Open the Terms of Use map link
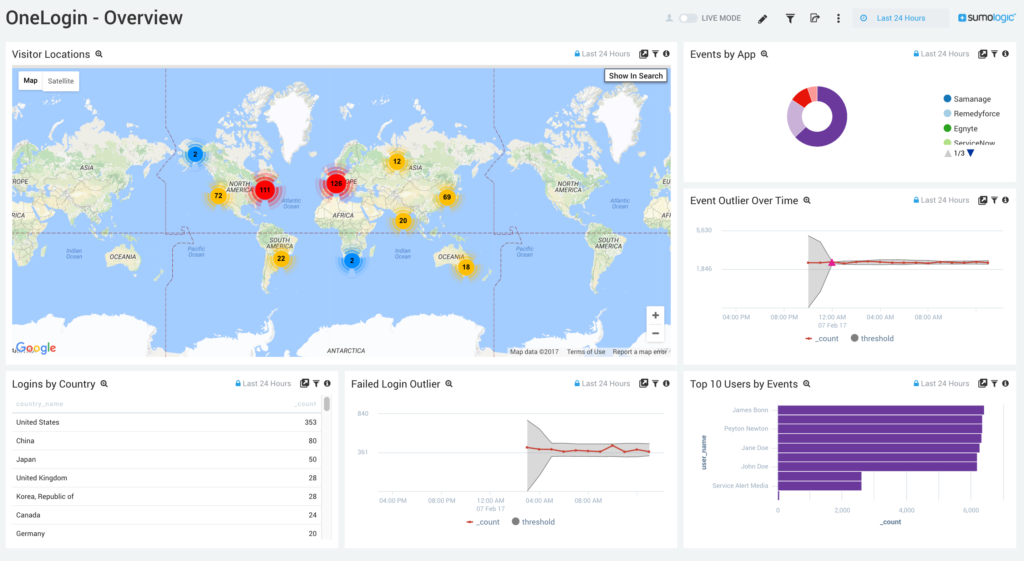 tap(586, 352)
